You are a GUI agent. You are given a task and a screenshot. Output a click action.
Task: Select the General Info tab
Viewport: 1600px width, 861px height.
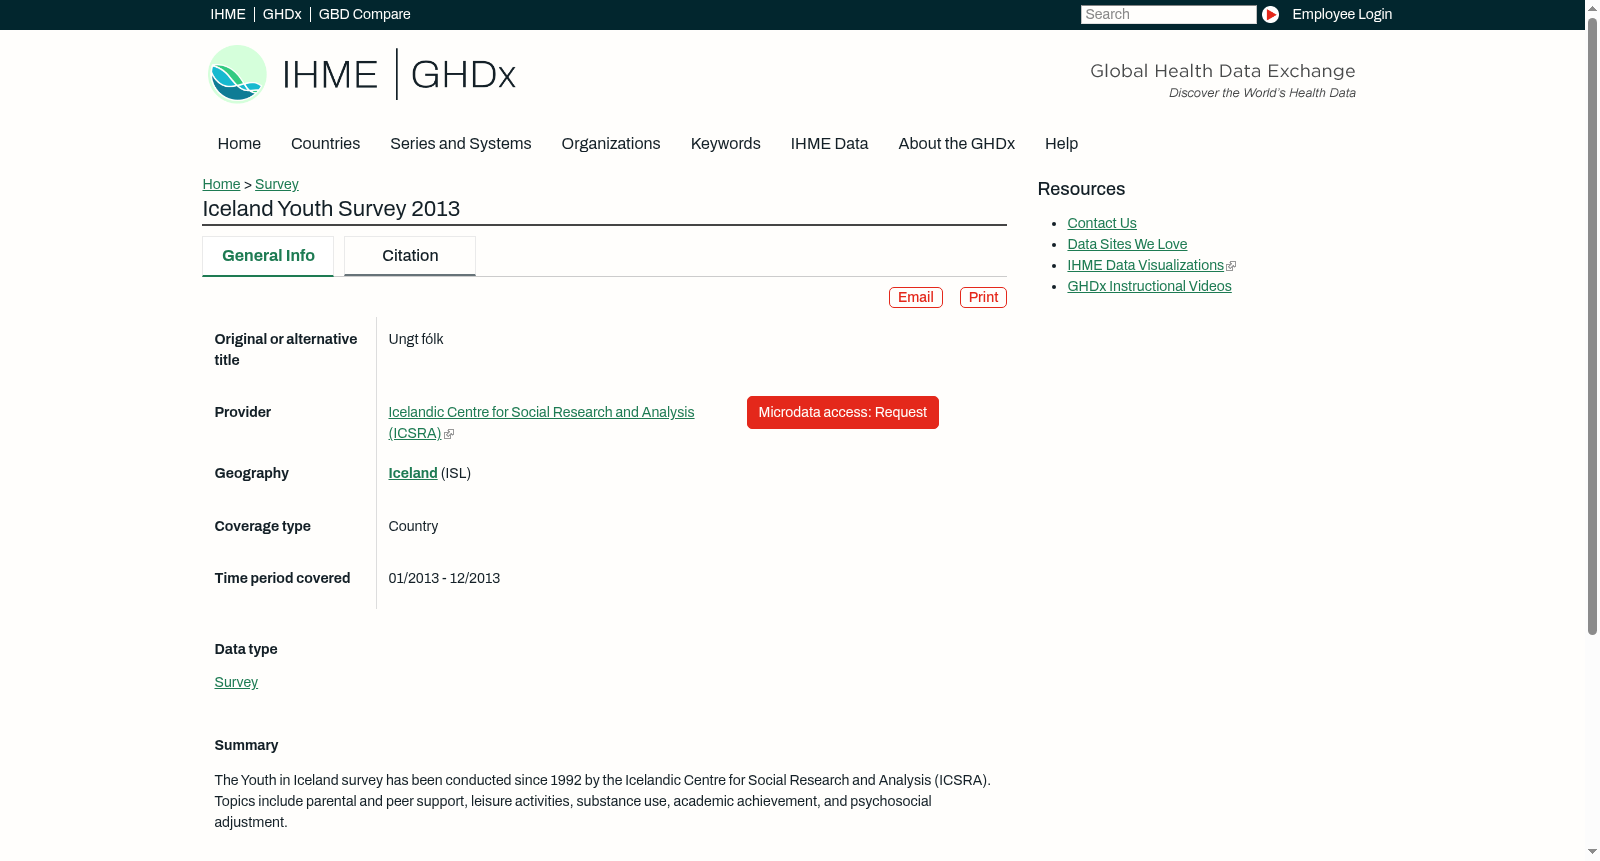pos(268,256)
